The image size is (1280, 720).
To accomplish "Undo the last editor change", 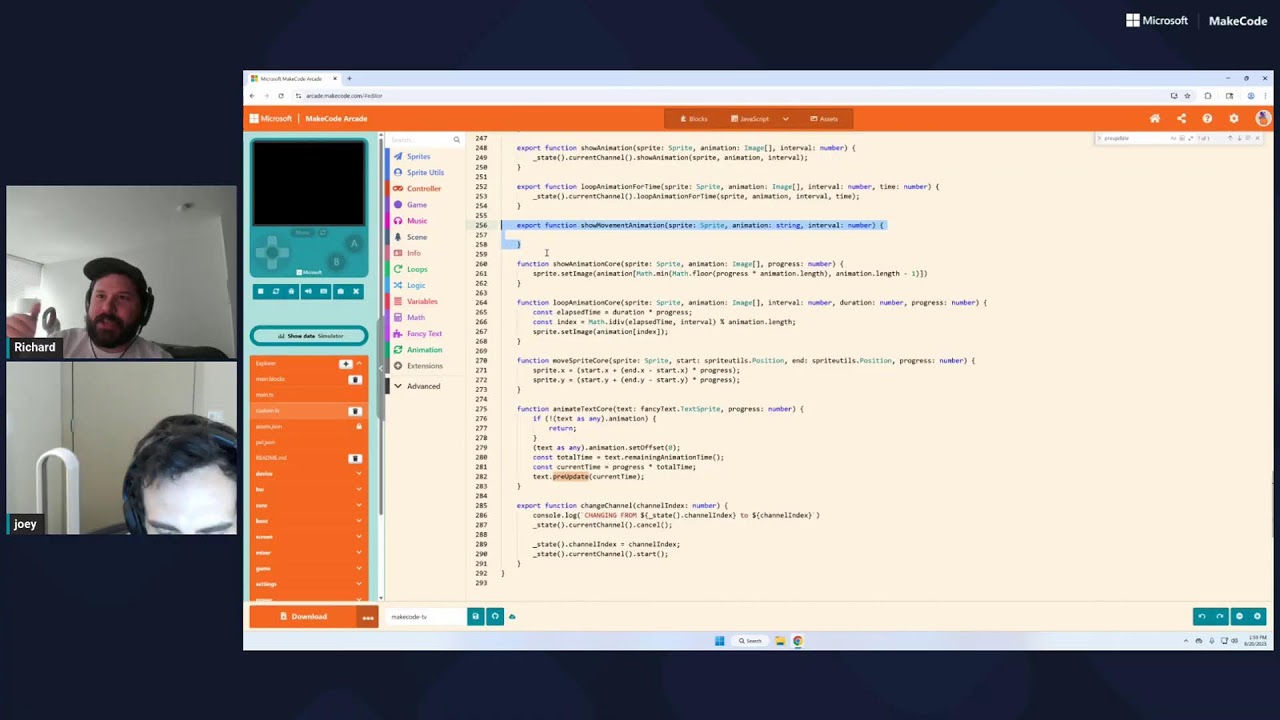I will coord(1202,616).
